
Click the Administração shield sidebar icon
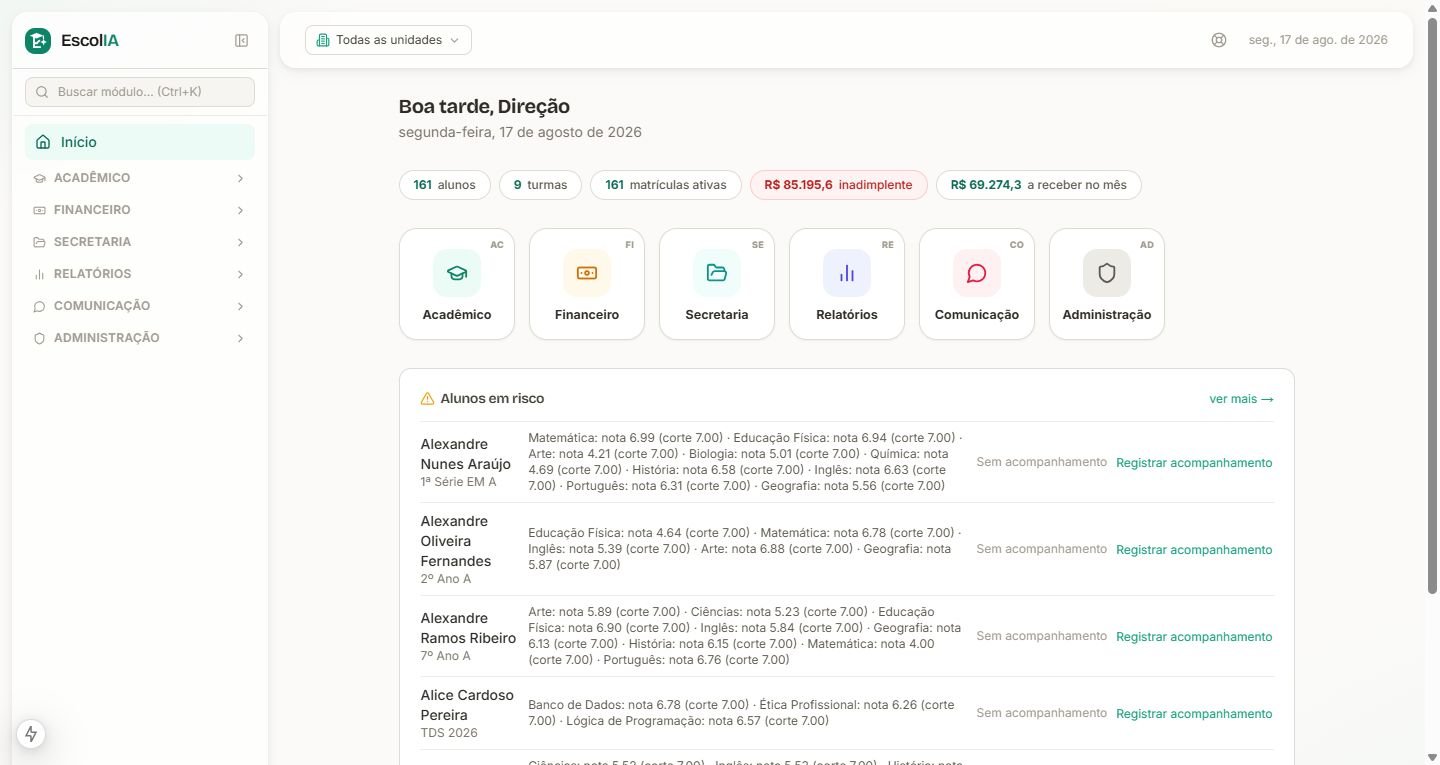point(40,338)
